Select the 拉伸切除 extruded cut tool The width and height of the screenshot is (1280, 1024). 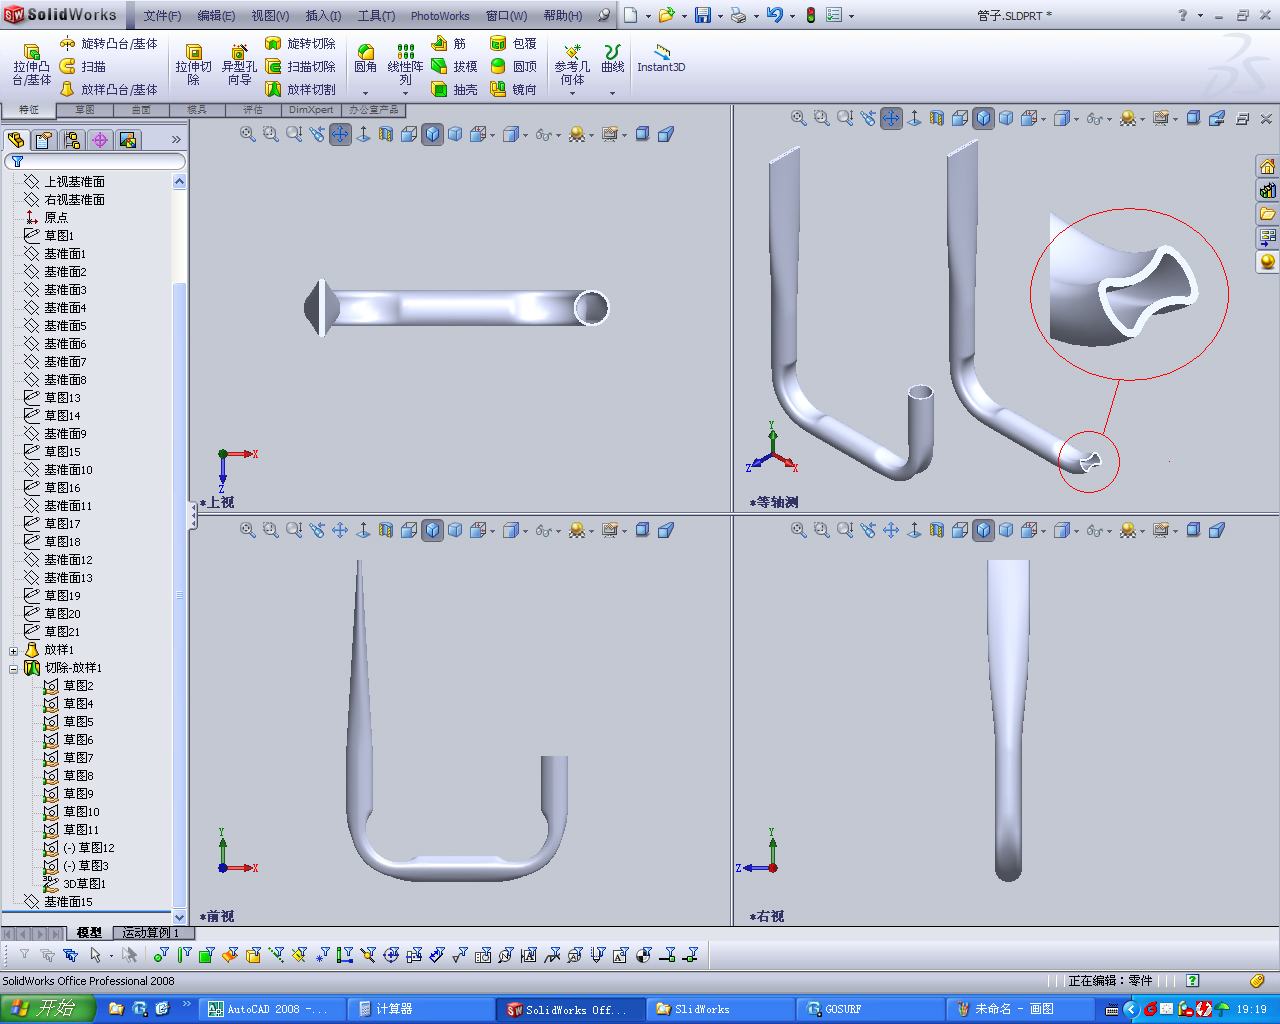tap(193, 65)
